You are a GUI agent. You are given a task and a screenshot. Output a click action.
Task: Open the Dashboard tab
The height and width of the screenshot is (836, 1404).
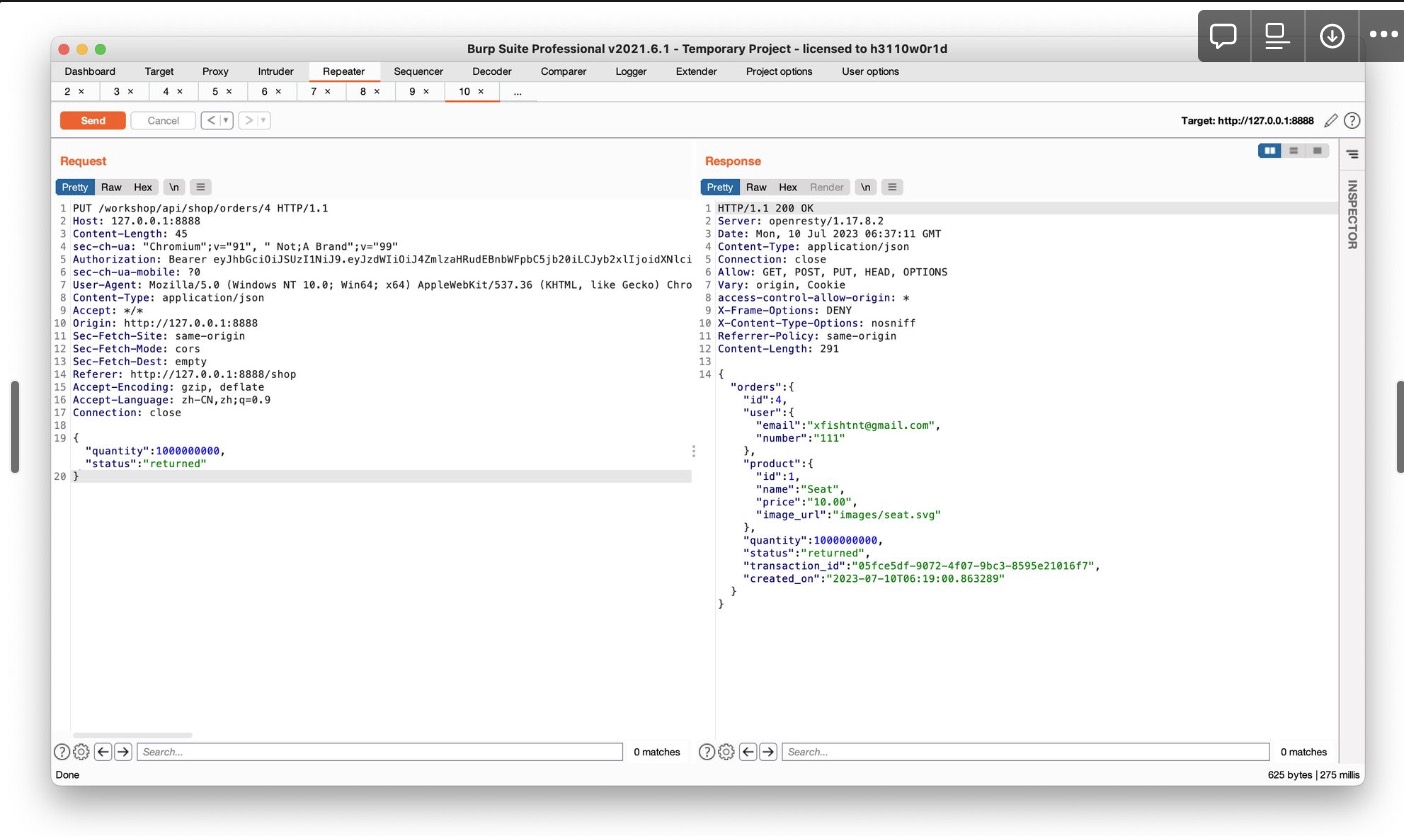coord(90,72)
